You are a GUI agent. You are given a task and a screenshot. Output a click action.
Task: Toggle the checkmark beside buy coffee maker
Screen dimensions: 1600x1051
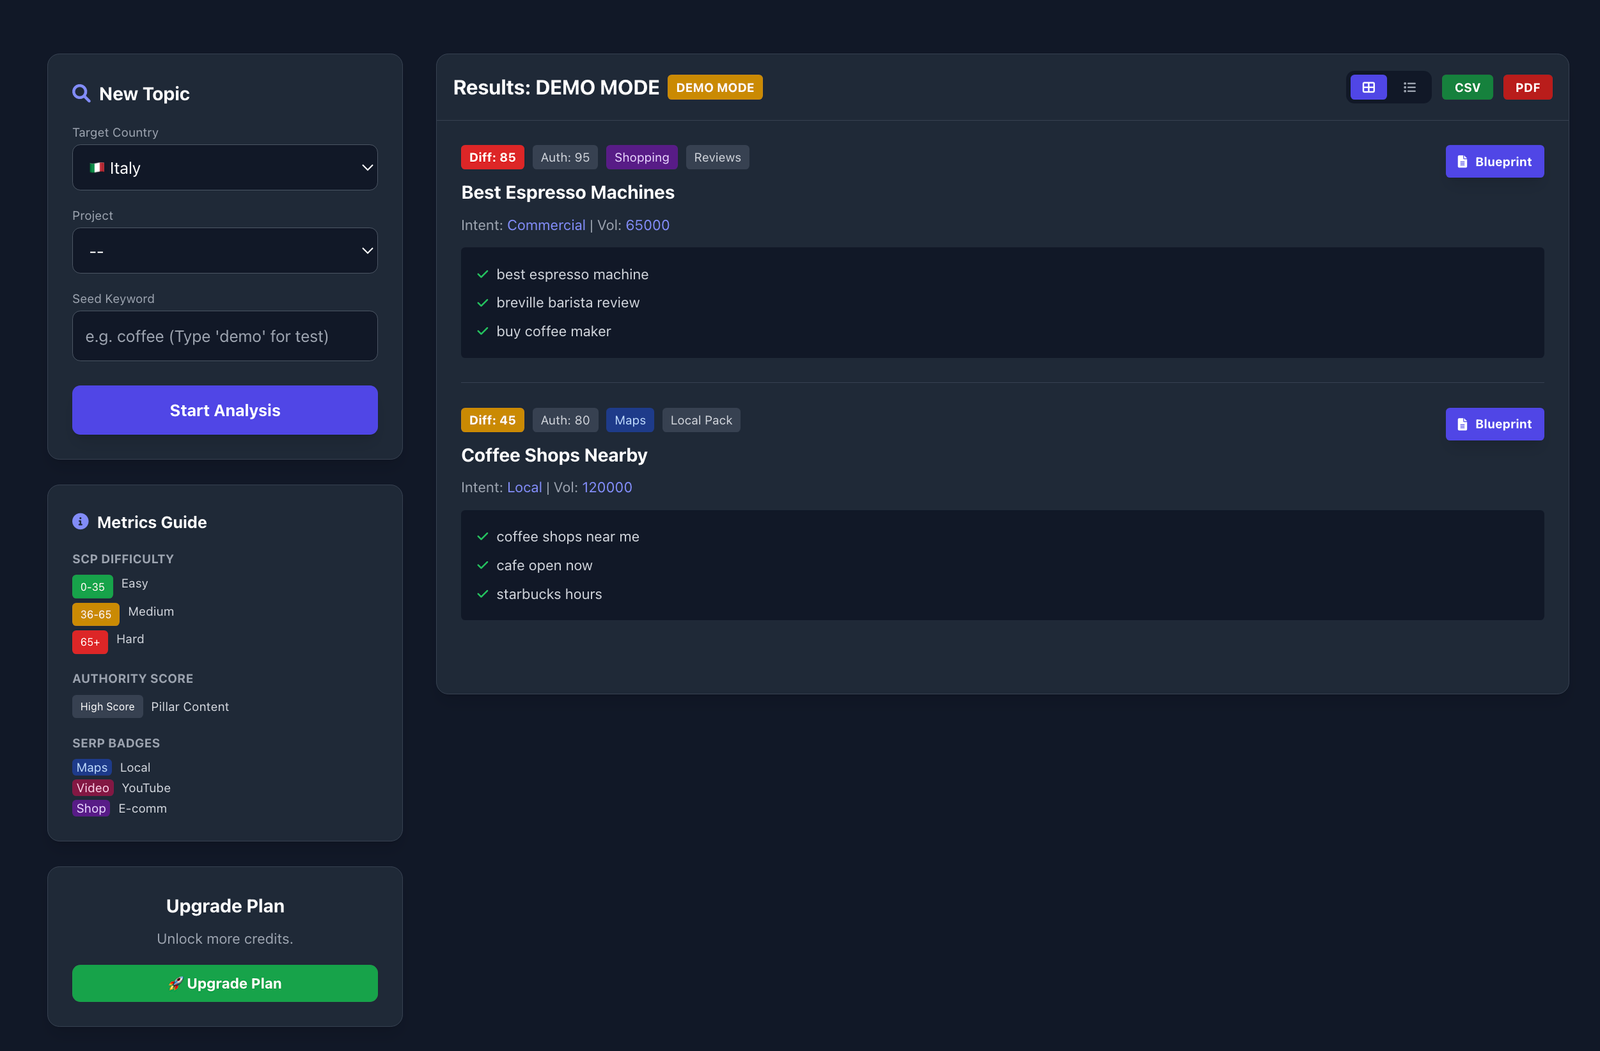pyautogui.click(x=482, y=331)
